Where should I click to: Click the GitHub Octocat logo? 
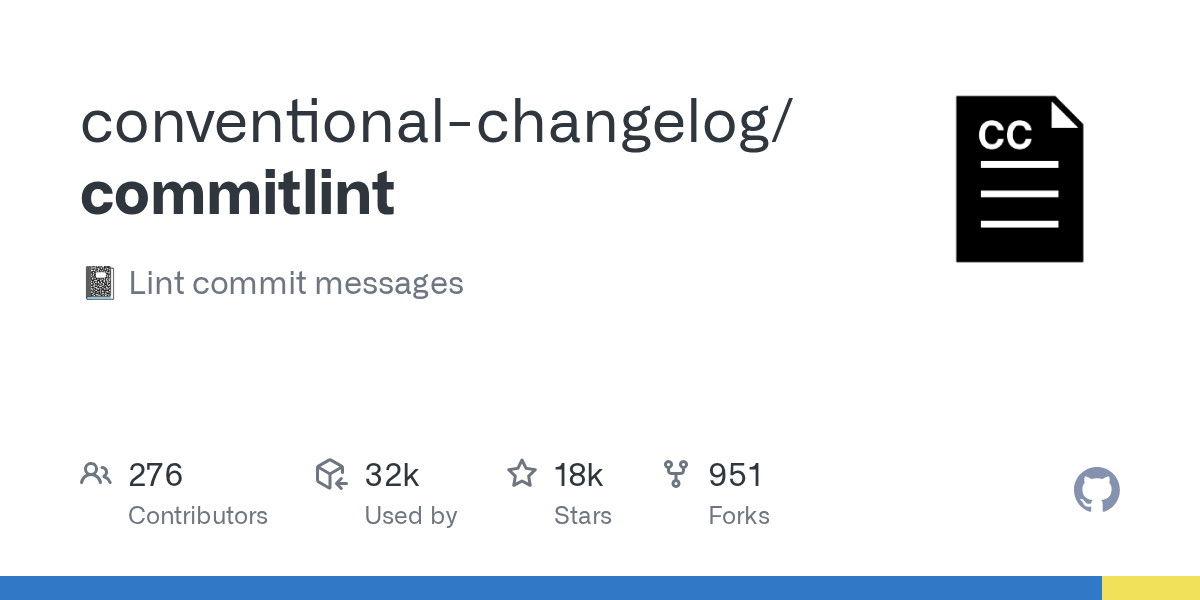point(1096,490)
